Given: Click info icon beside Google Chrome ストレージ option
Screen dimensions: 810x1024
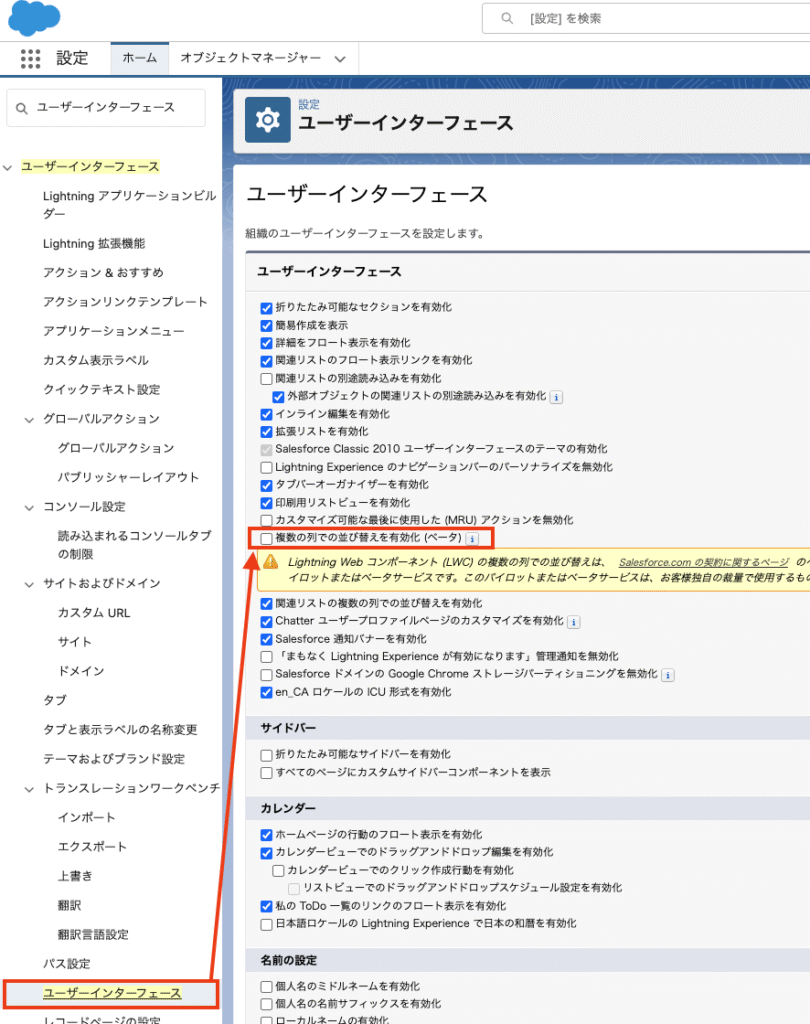Looking at the screenshot, I should 668,675.
